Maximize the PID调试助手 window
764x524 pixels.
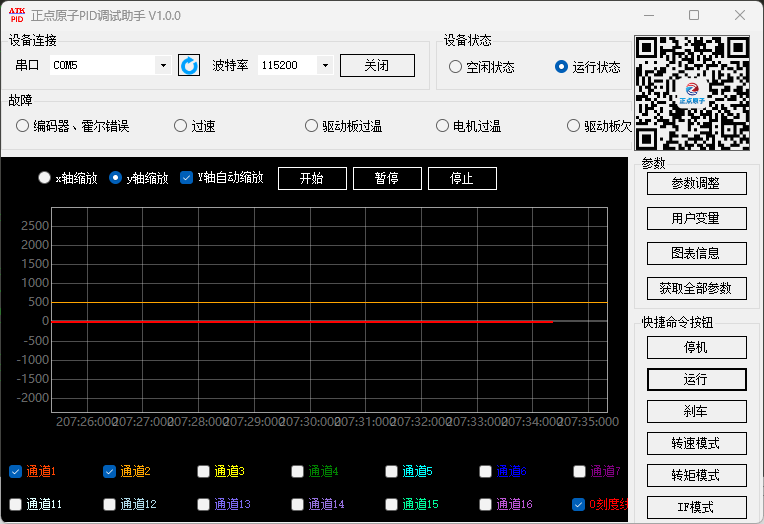pyautogui.click(x=694, y=16)
